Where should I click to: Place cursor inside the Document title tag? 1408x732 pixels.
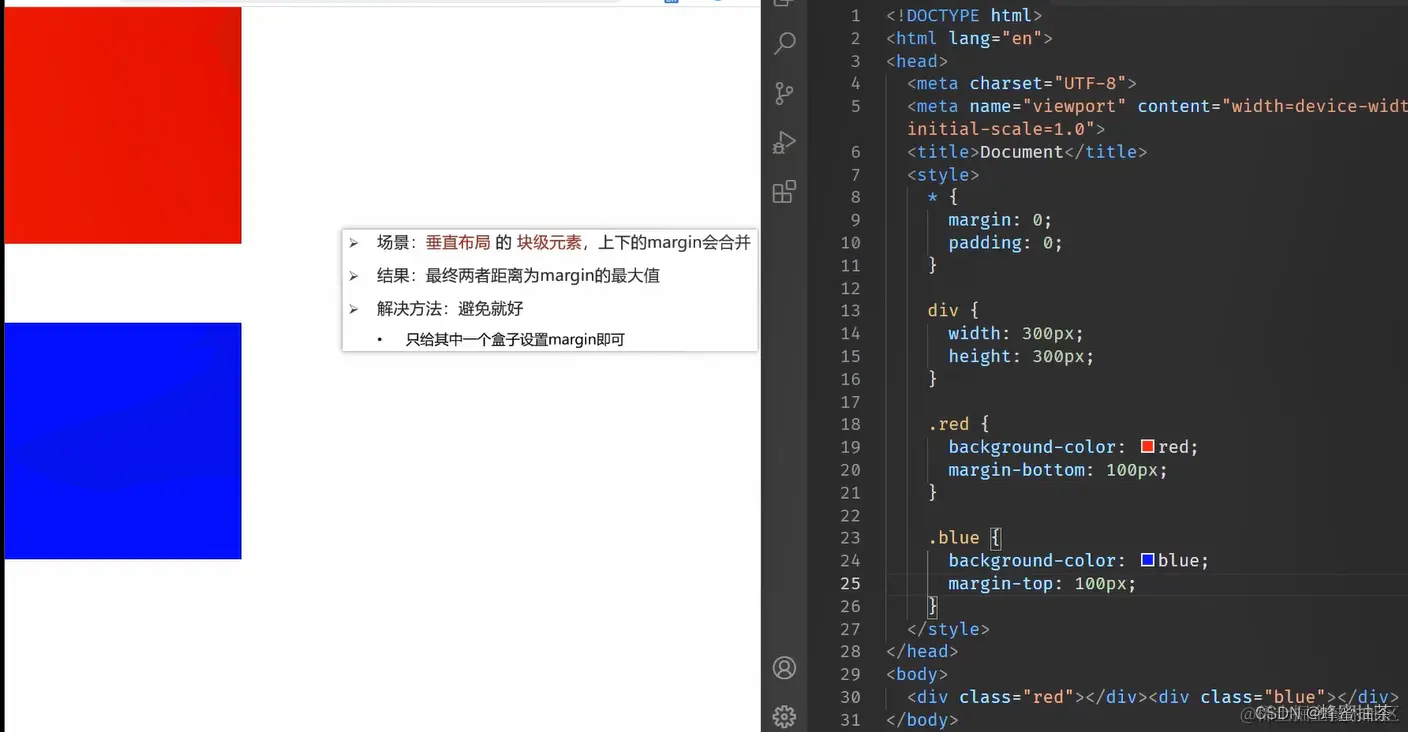[x=1022, y=151]
